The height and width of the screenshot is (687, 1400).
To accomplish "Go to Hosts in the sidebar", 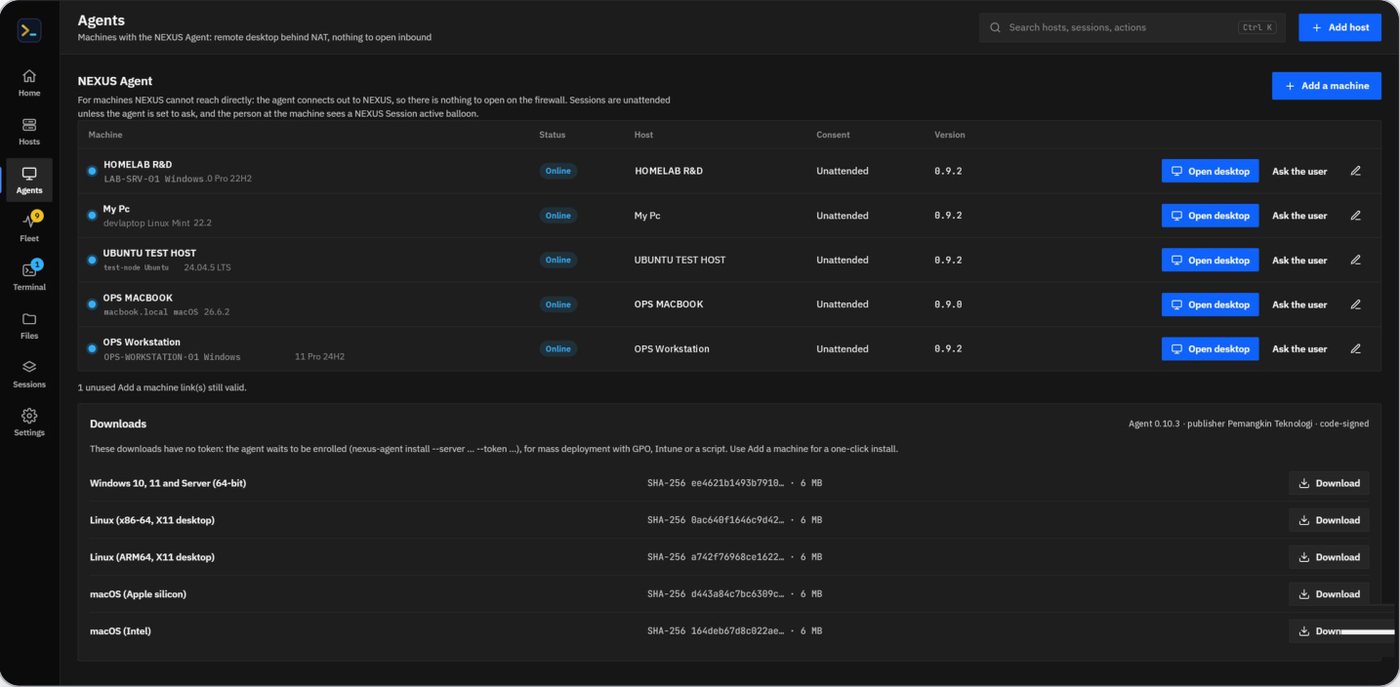I will click(29, 132).
